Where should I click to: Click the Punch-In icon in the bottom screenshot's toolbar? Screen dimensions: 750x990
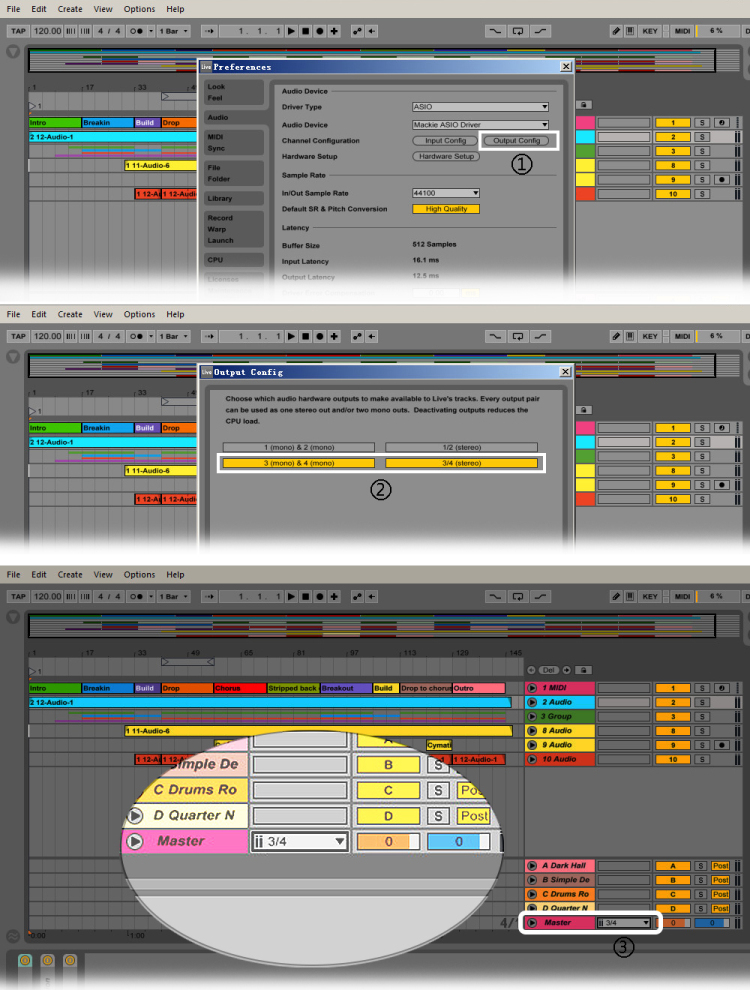point(495,597)
